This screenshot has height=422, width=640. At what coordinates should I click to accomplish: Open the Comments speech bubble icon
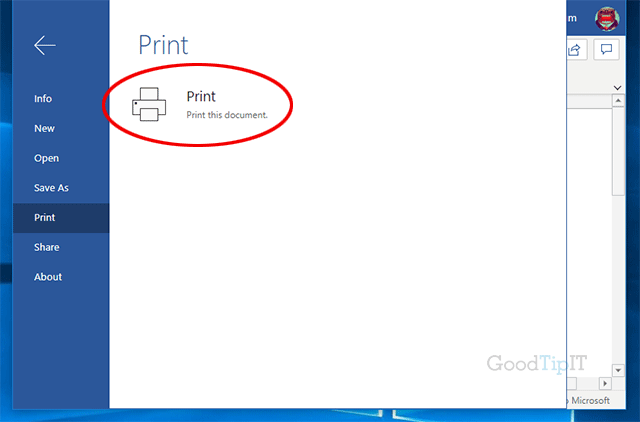click(x=606, y=50)
